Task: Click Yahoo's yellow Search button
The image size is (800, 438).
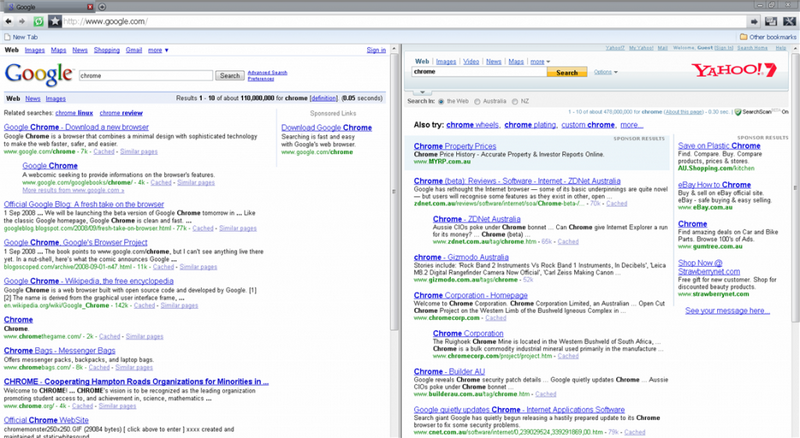Action: pyautogui.click(x=567, y=72)
